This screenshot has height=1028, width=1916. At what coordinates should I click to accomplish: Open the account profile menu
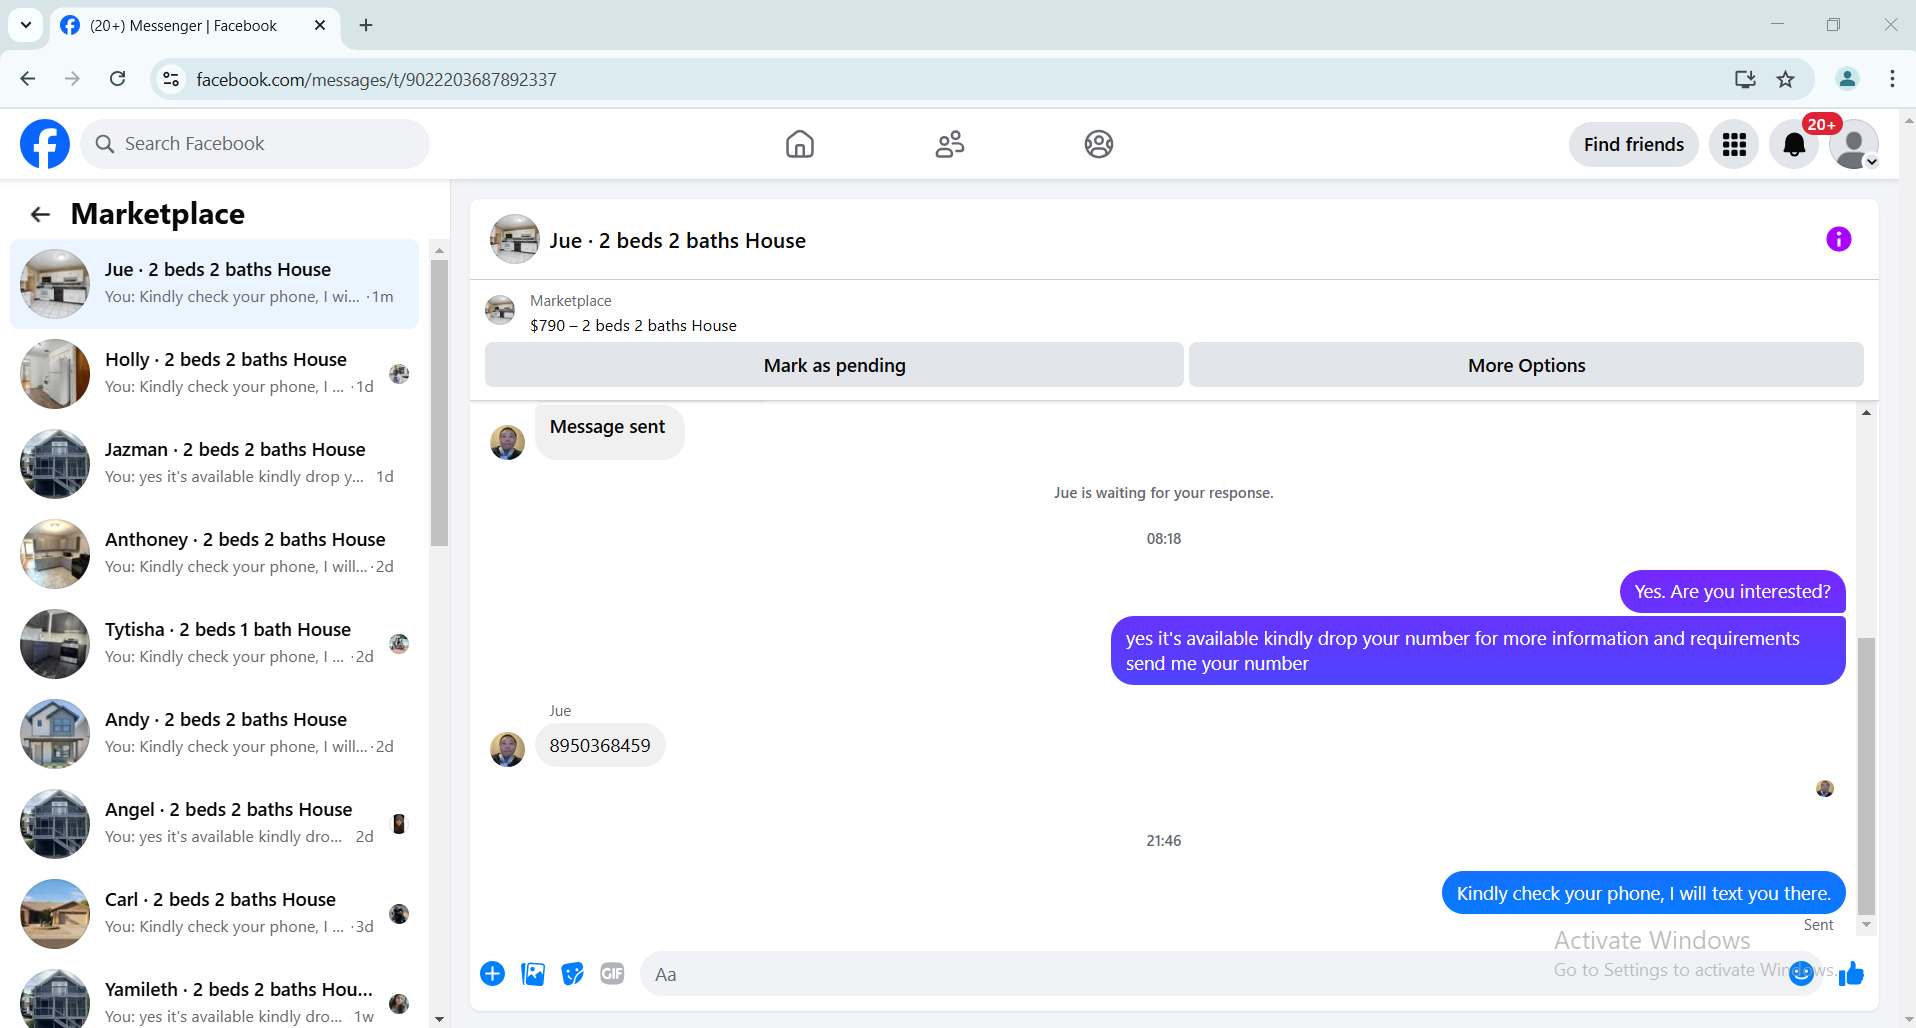1854,144
